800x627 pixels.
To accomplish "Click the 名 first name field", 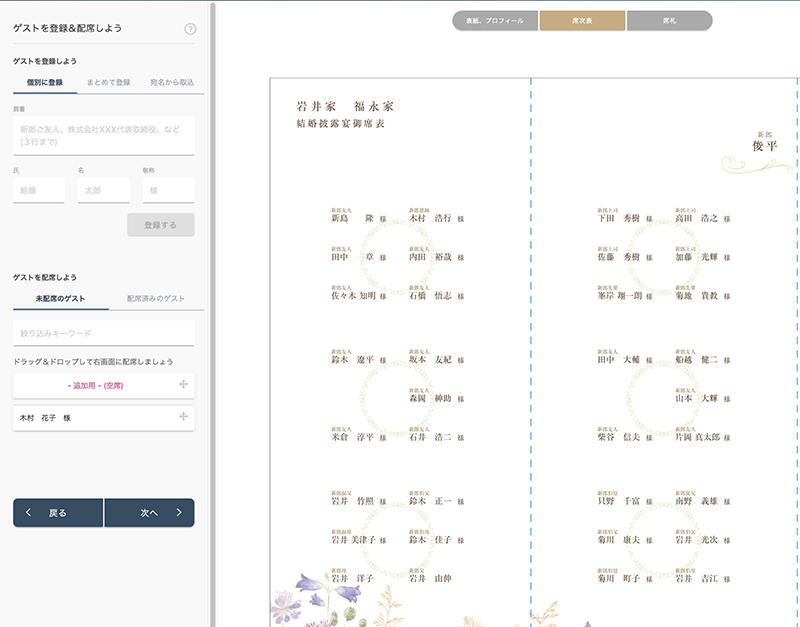I will (104, 190).
